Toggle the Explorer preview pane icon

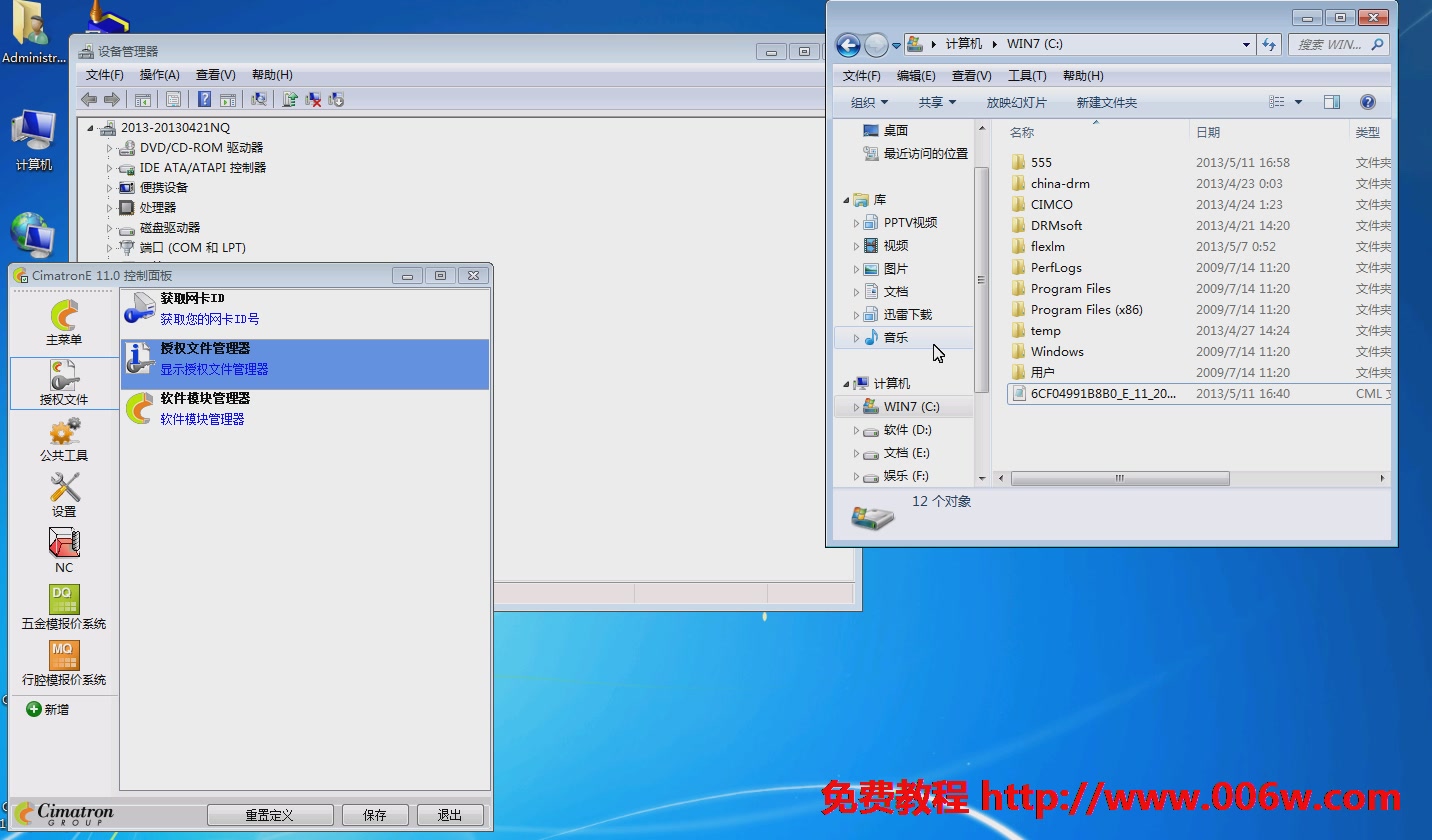coord(1331,102)
